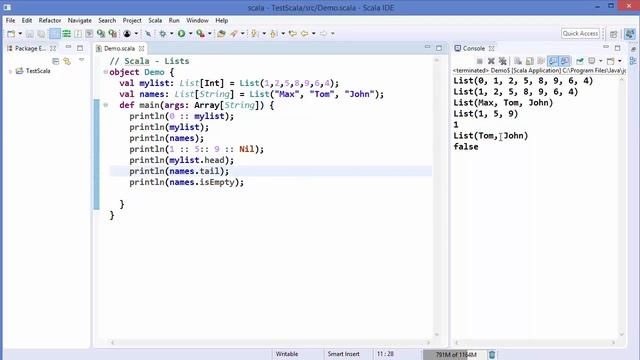
Task: Click the Pin Console icon
Action: click(x=580, y=61)
